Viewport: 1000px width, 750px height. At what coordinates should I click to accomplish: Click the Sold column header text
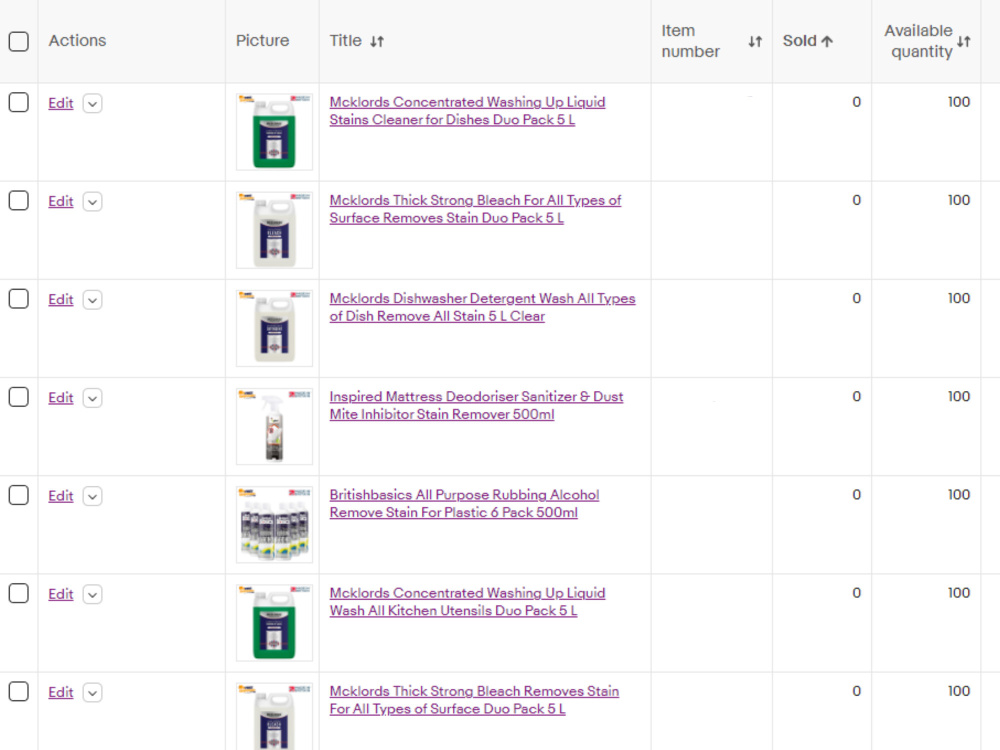[800, 41]
